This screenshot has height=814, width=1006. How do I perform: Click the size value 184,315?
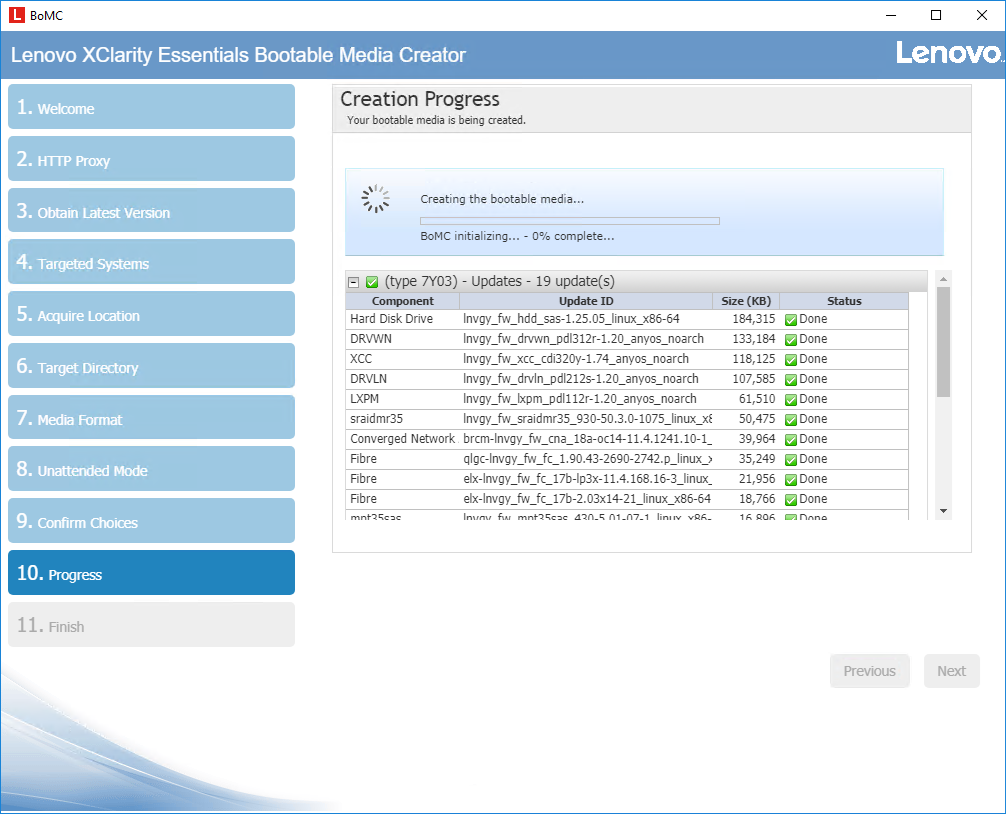coord(754,319)
